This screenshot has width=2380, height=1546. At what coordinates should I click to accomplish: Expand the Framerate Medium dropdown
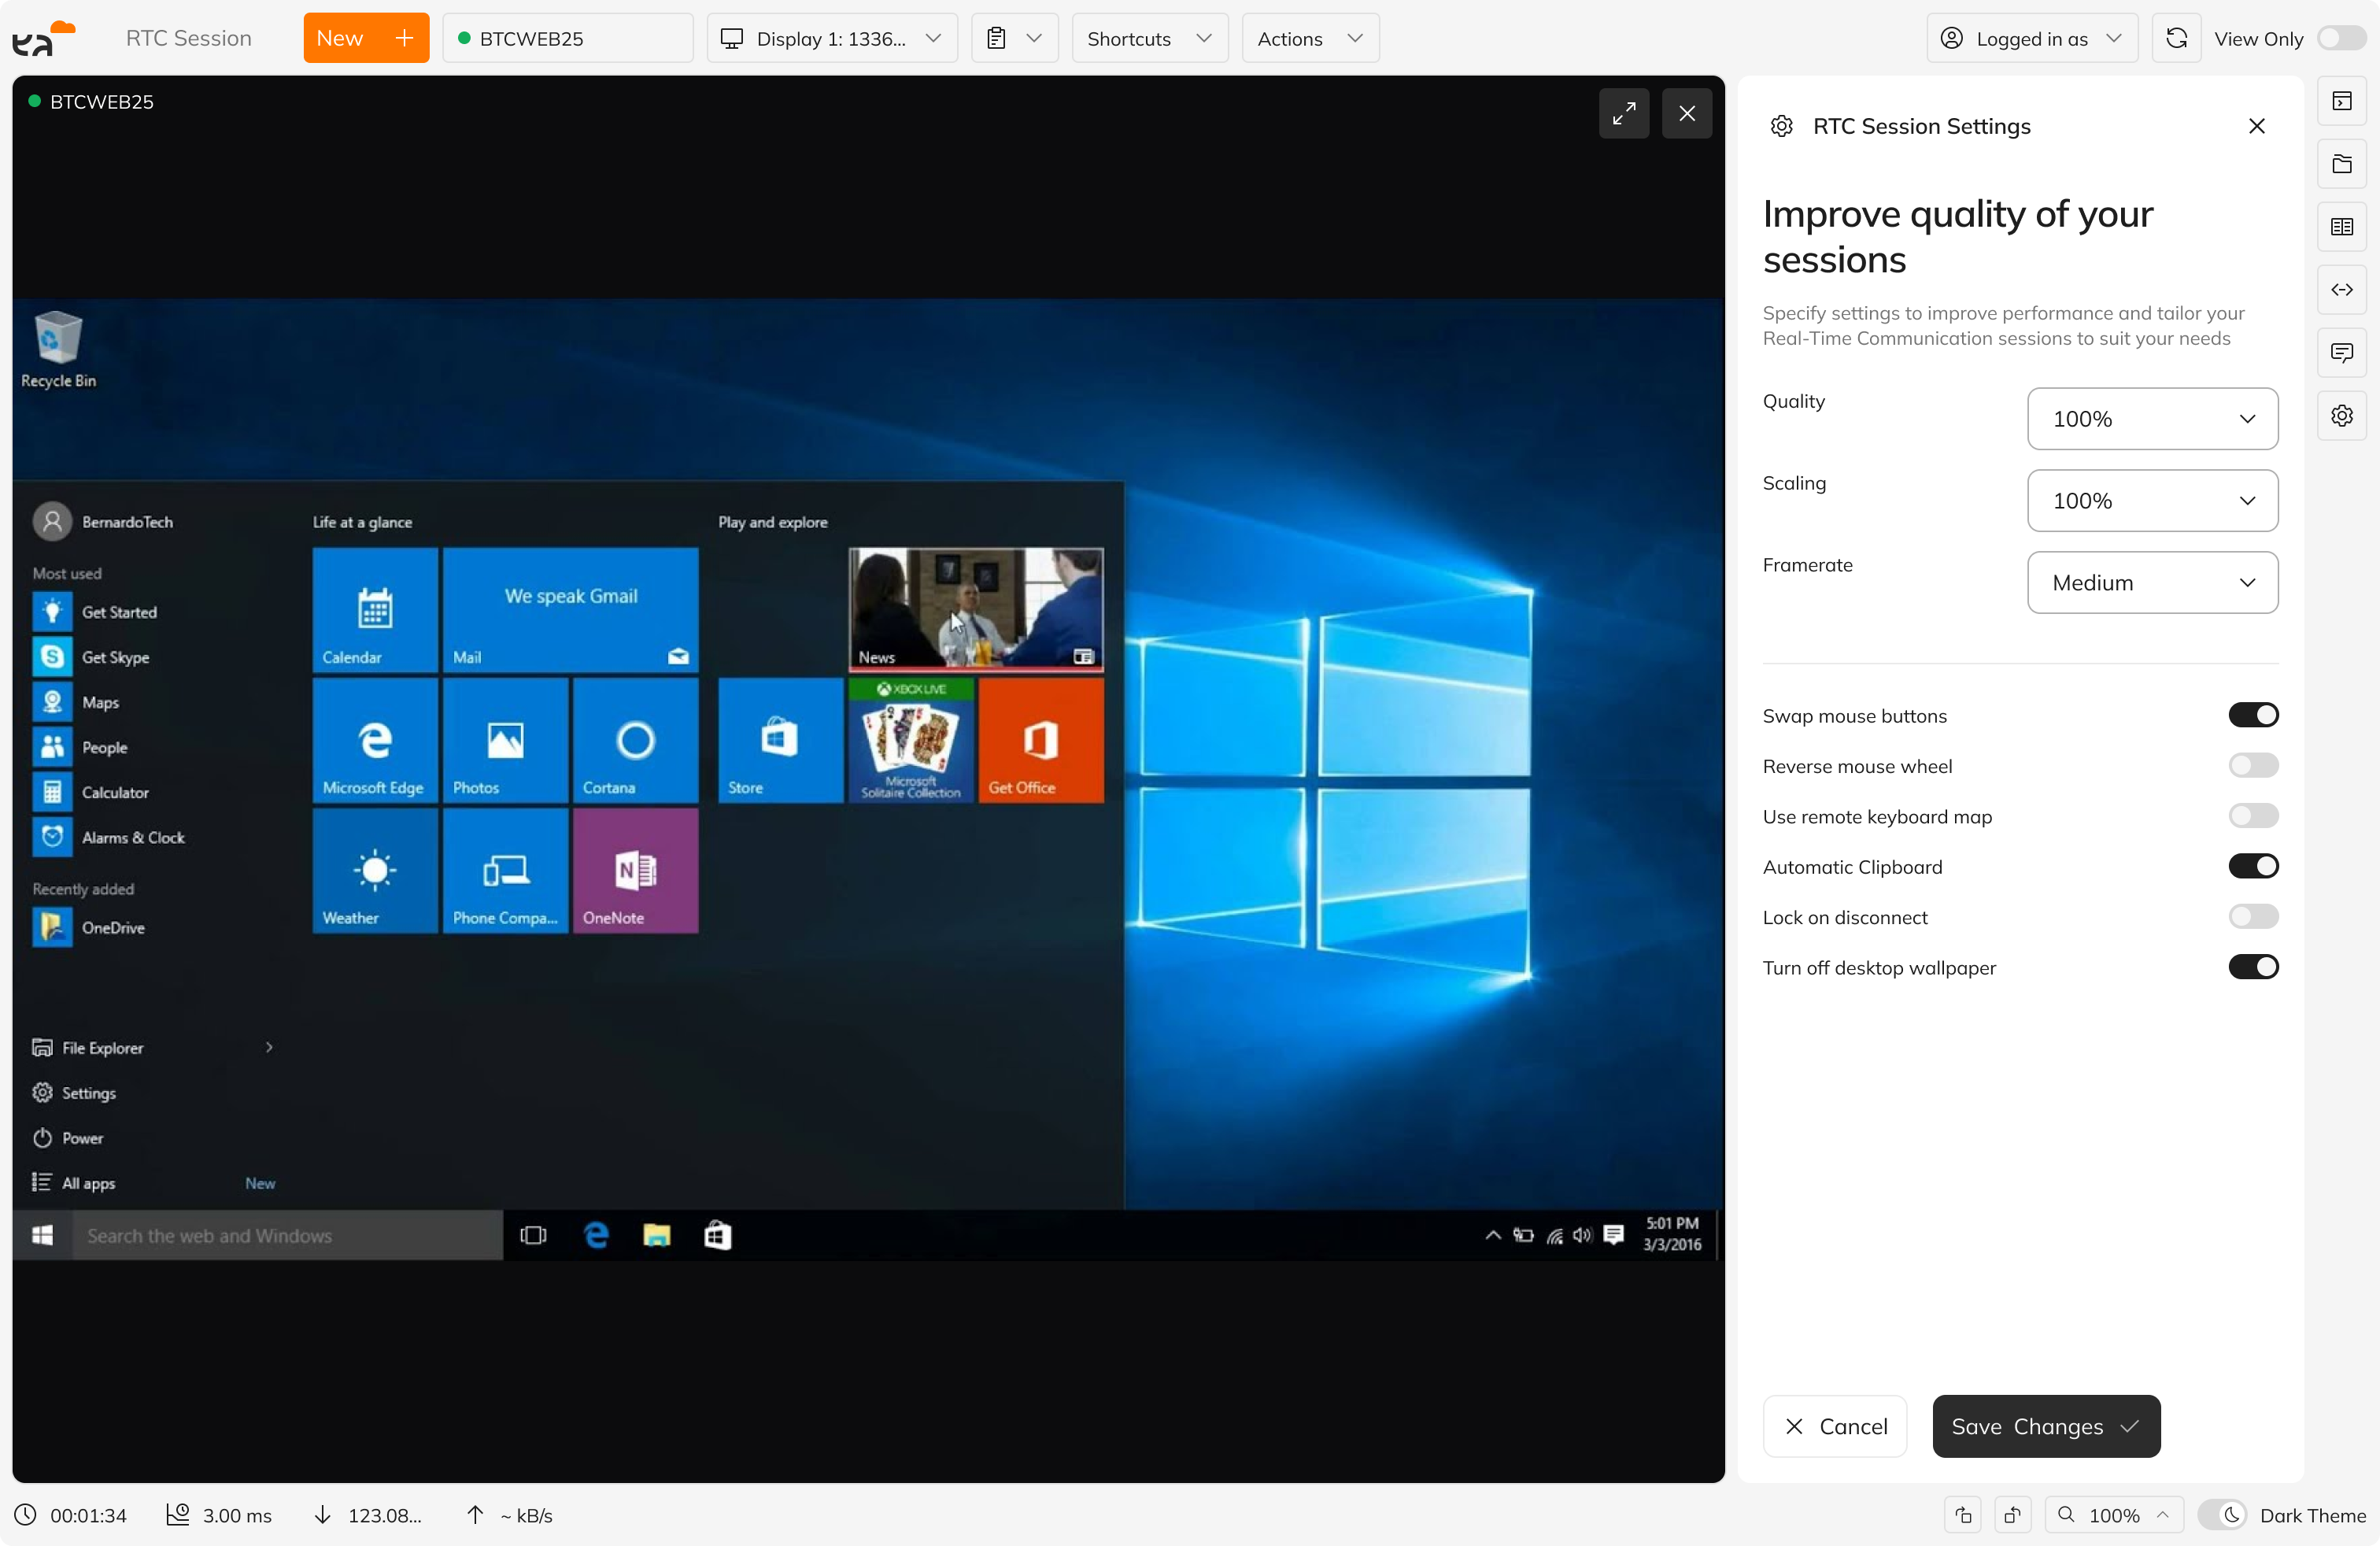tap(2151, 582)
